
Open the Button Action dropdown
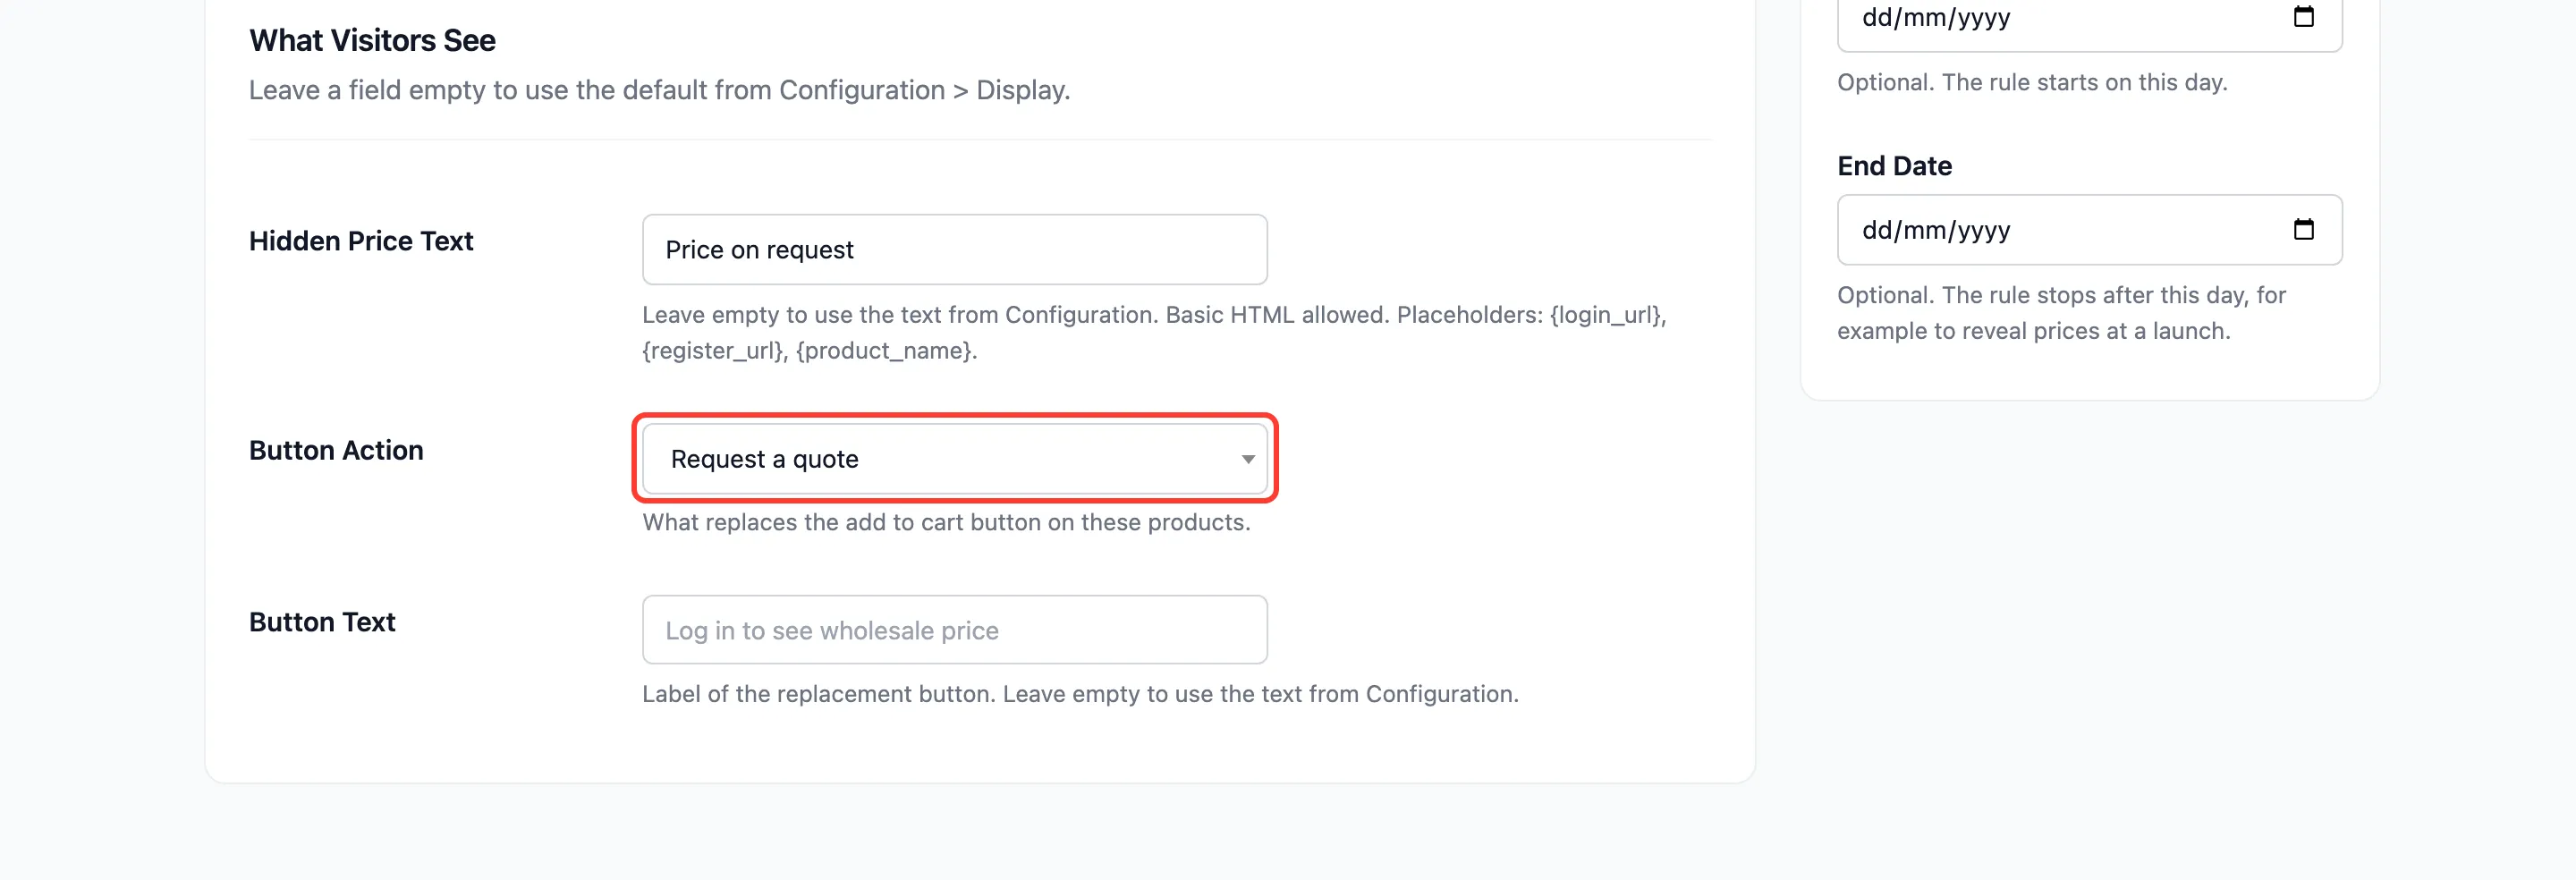(x=955, y=458)
